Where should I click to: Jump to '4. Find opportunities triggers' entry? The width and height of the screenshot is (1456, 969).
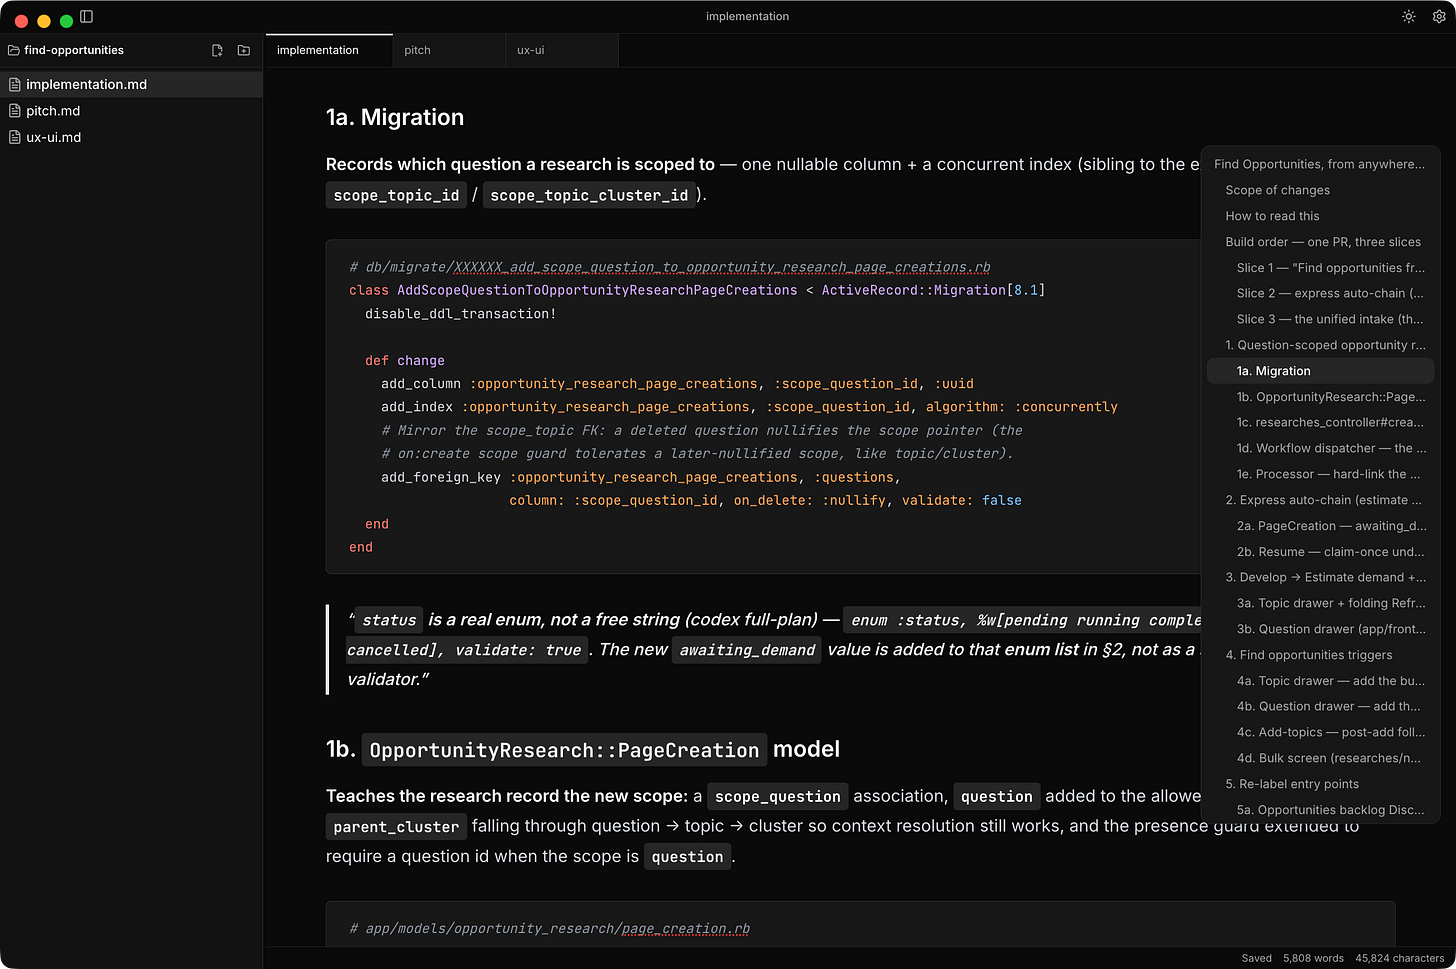coord(1320,655)
